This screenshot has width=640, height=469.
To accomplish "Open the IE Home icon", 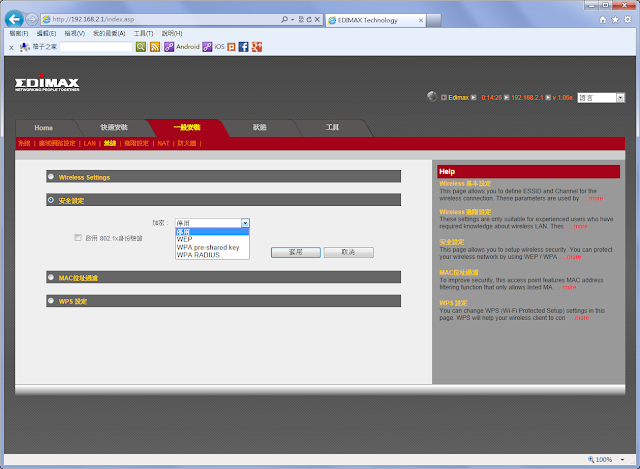I will pyautogui.click(x=602, y=20).
